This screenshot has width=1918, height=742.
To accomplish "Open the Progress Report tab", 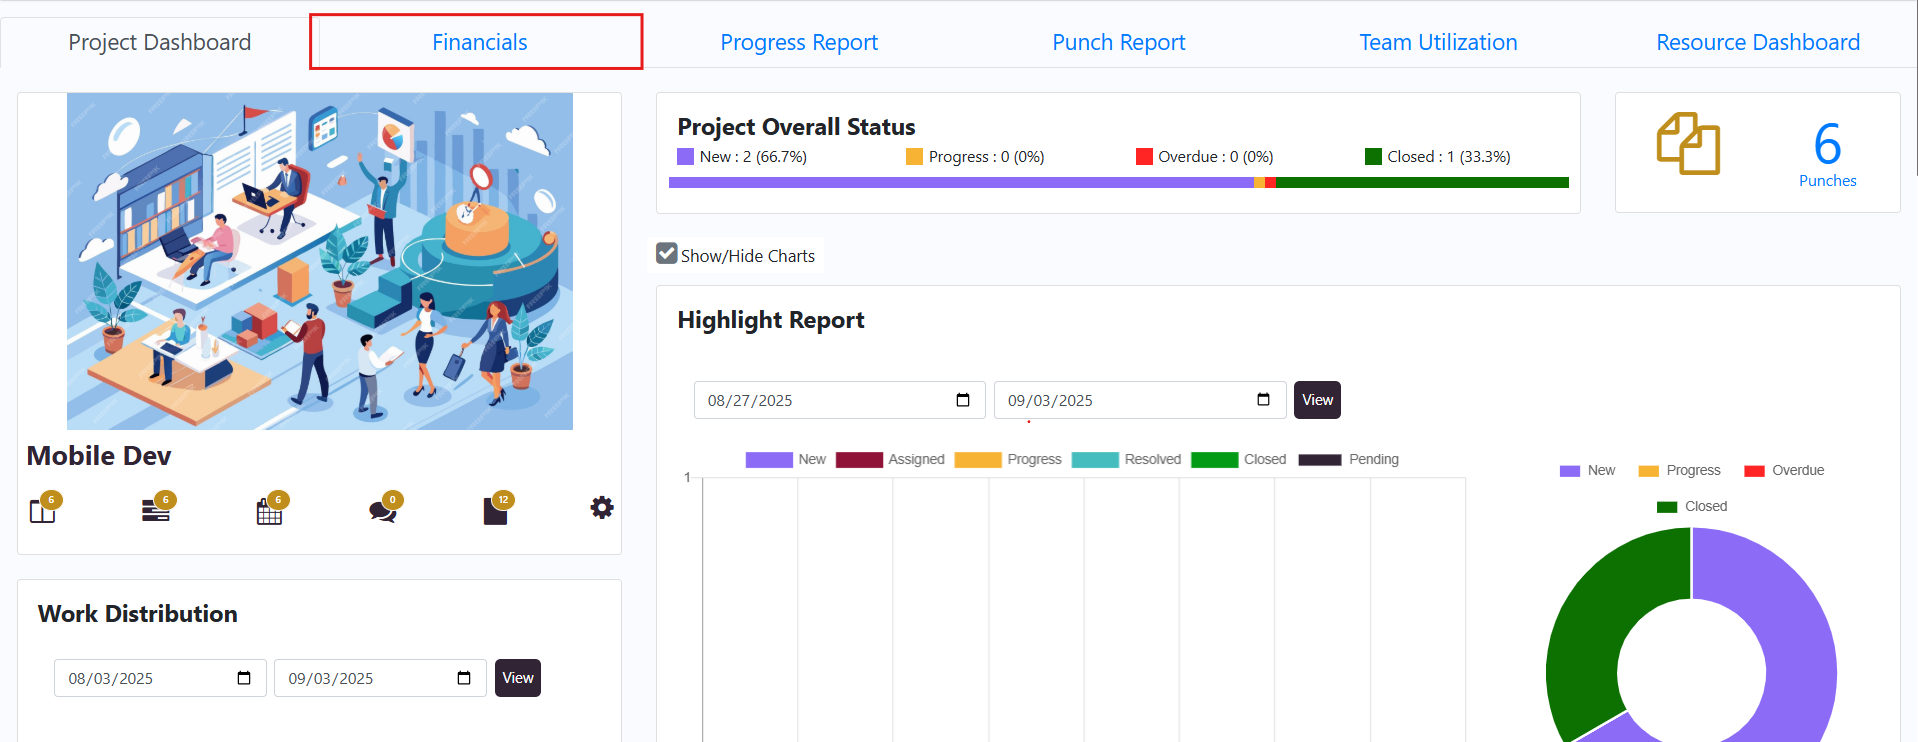I will coord(799,42).
